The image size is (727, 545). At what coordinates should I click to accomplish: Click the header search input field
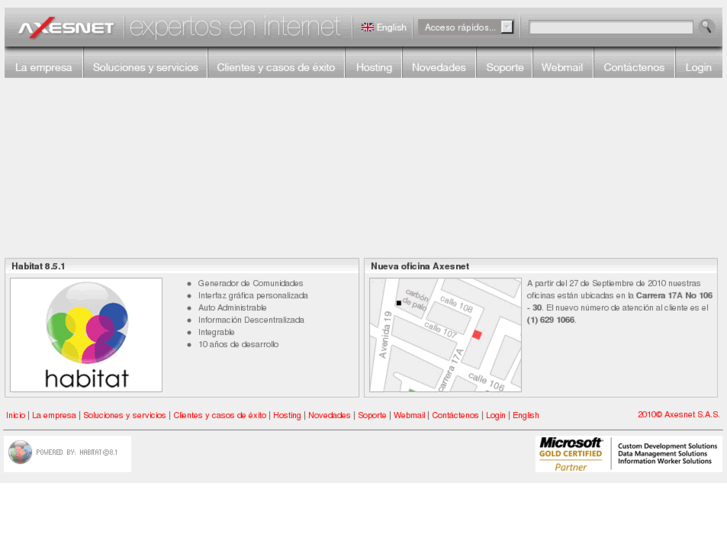pyautogui.click(x=611, y=27)
